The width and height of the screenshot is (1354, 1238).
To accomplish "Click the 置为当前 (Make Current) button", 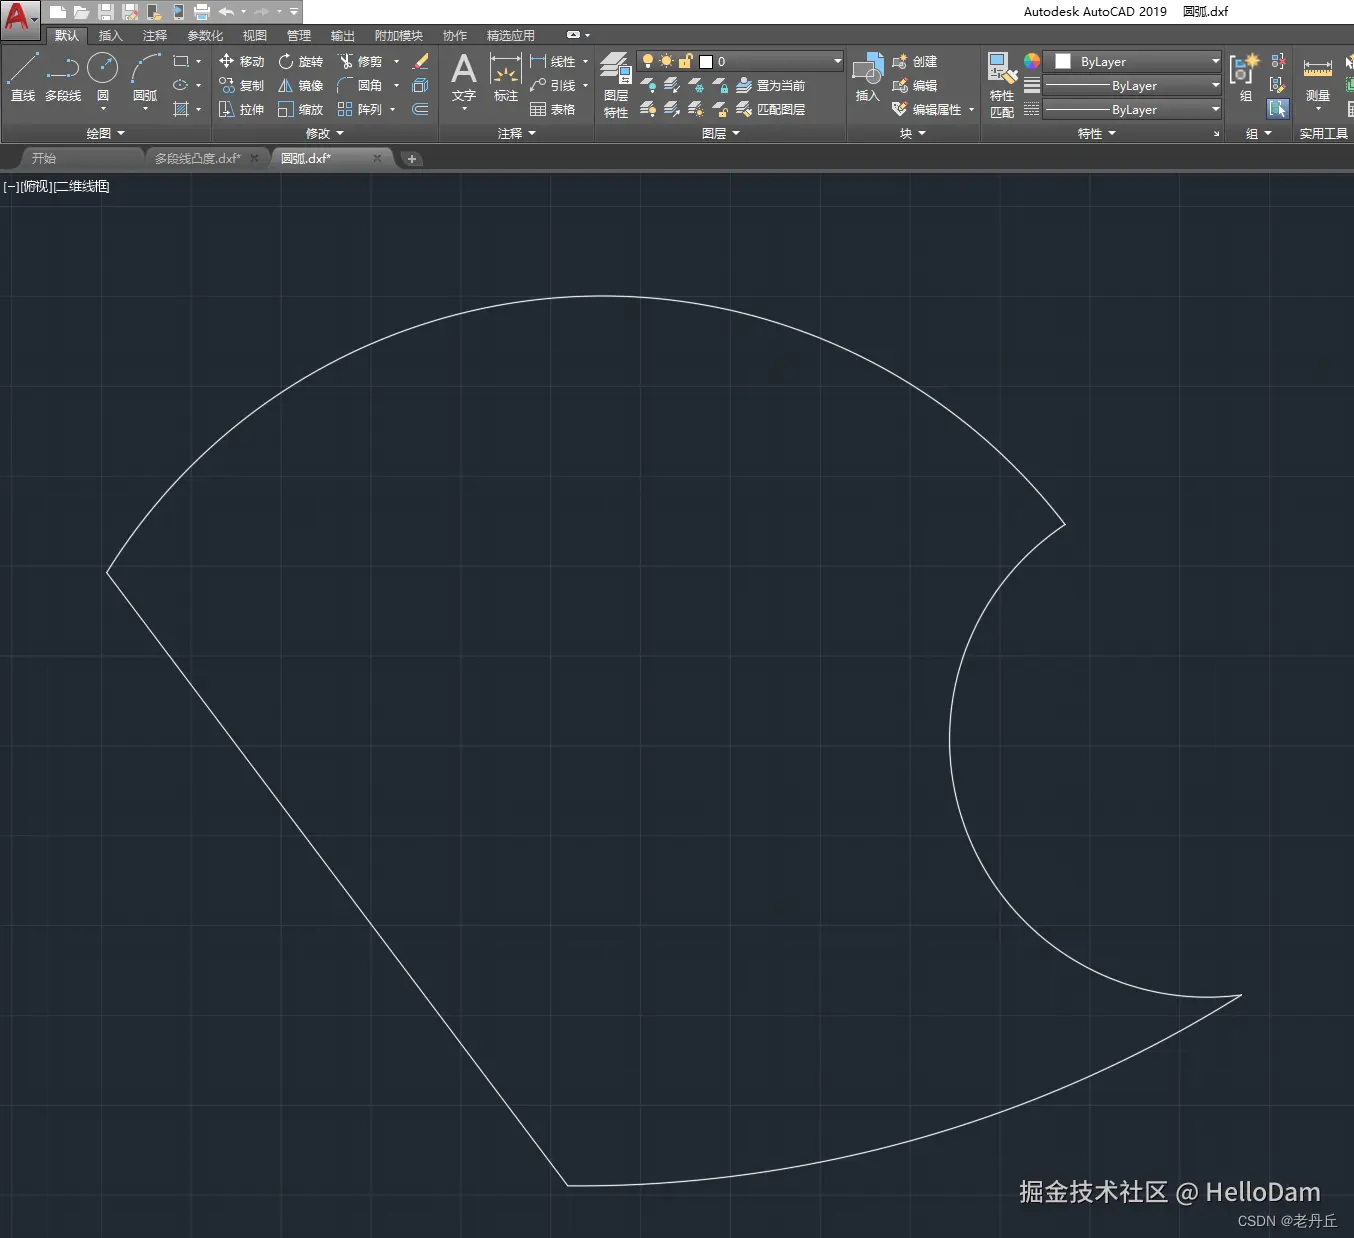I will 770,85.
